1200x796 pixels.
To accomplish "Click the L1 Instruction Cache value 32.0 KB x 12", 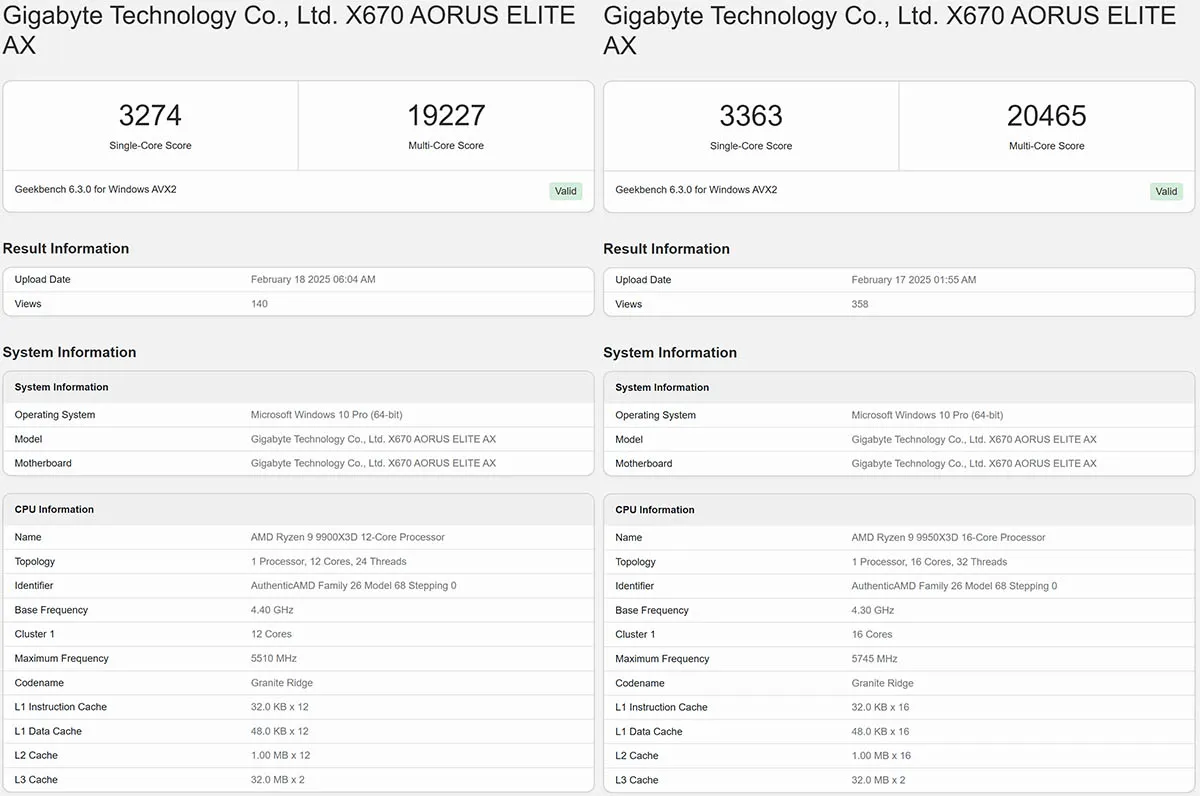I will (280, 707).
